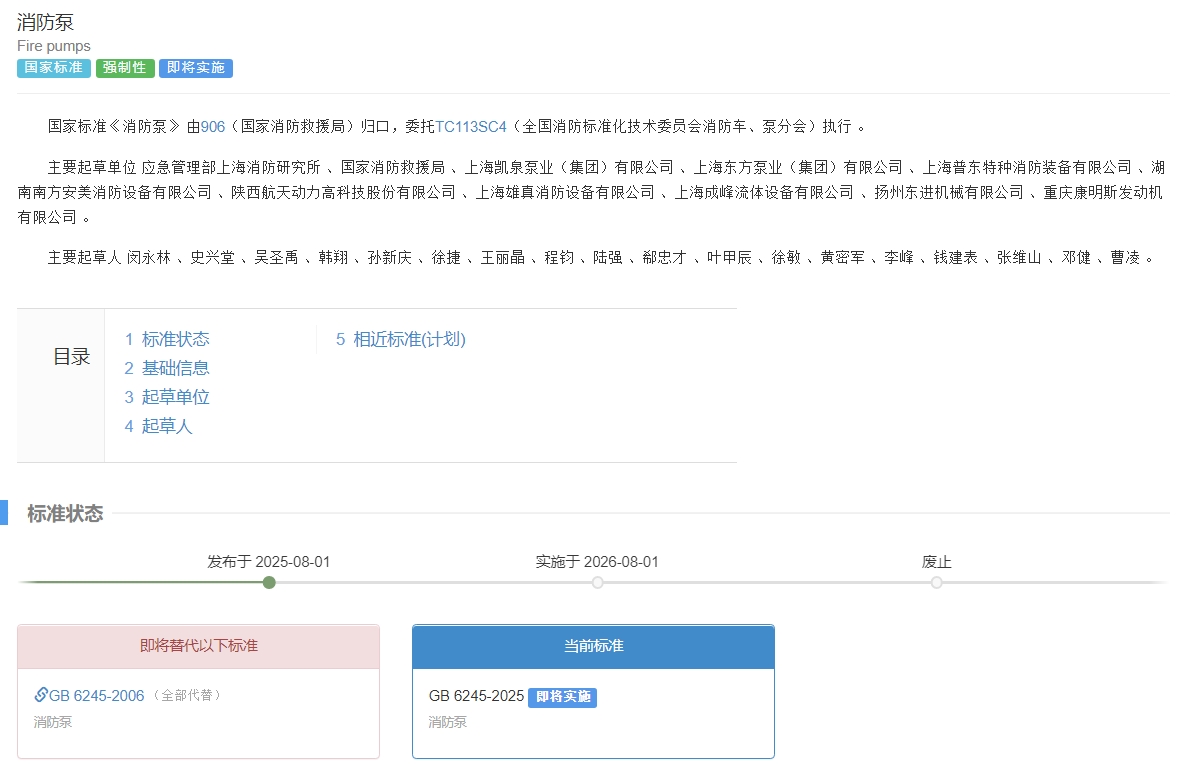Click the （全部代替） note text
The width and height of the screenshot is (1180, 764).
coord(187,696)
